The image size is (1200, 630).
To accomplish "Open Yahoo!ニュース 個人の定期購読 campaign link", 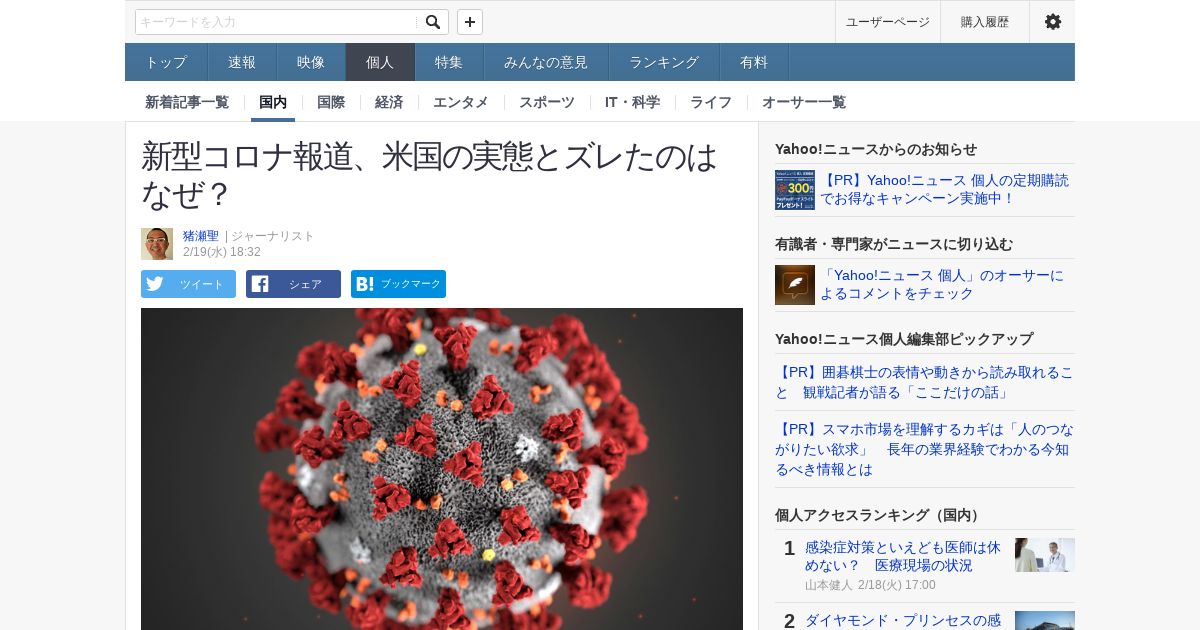I will 944,189.
